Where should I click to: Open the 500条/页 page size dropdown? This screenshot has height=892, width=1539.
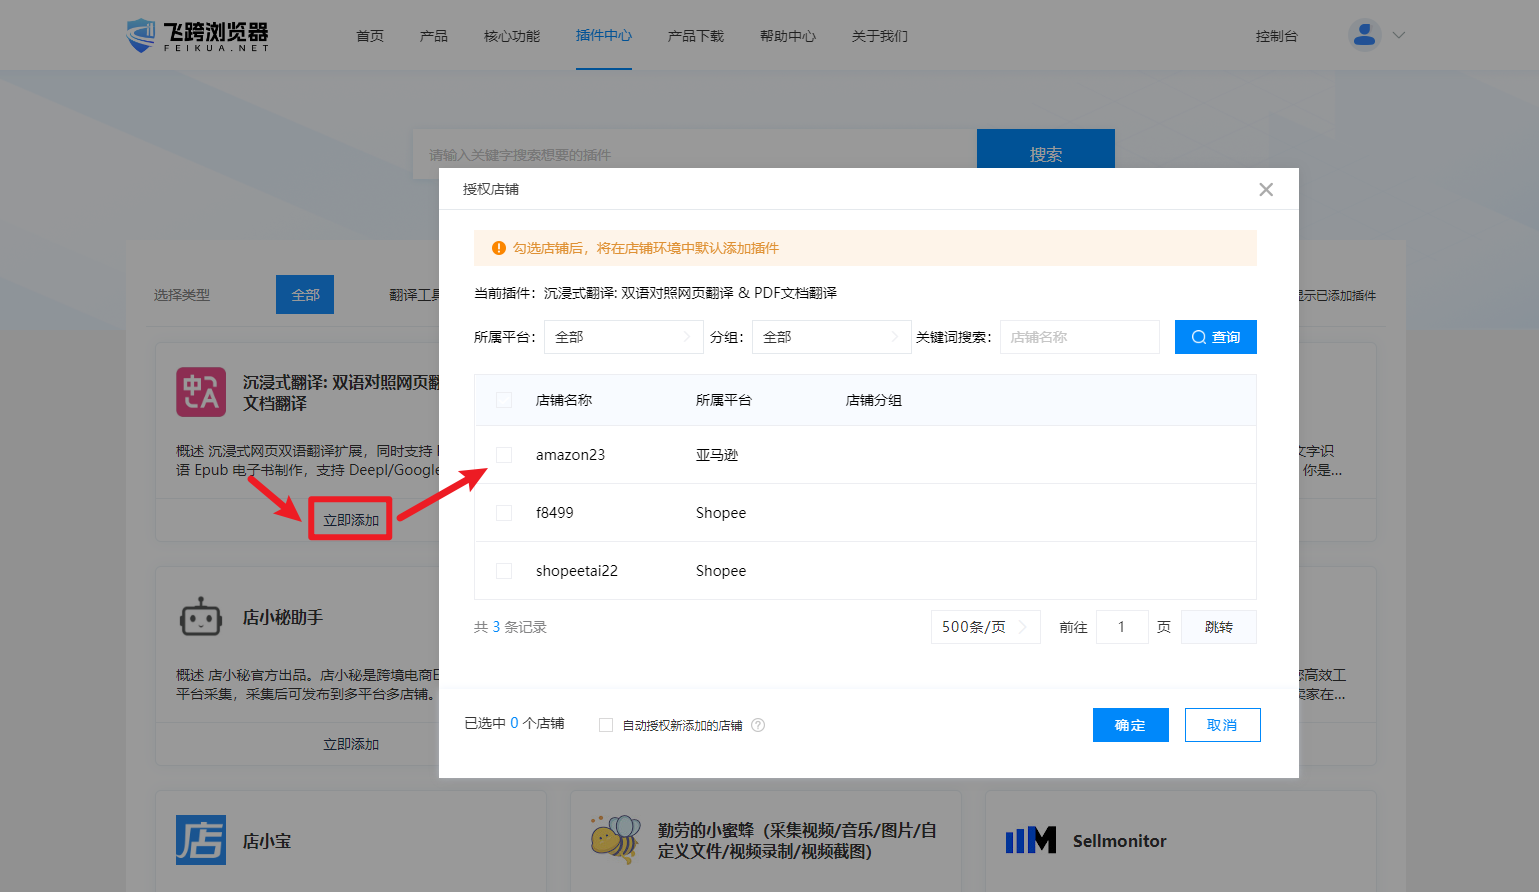(x=984, y=627)
